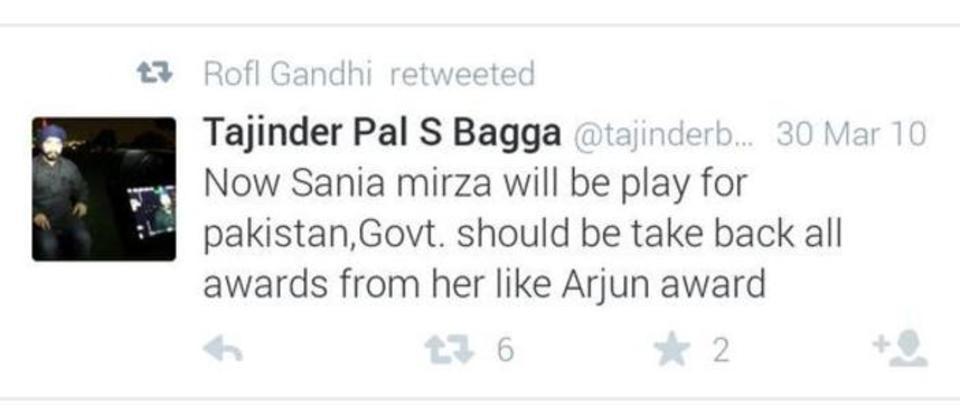
Task: Click 'should be take back all' text line
Action: point(650,235)
